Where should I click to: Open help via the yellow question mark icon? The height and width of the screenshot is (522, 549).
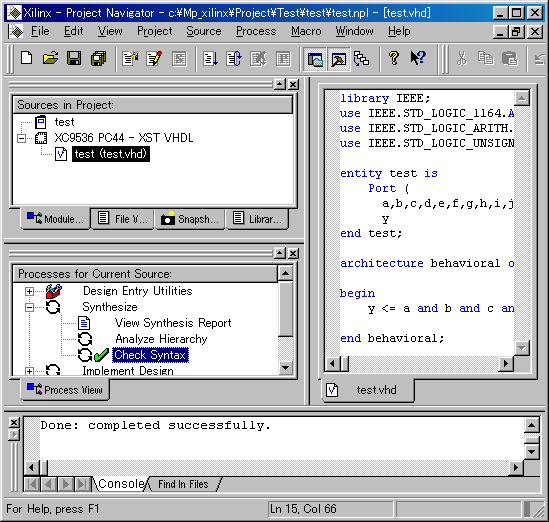click(394, 58)
